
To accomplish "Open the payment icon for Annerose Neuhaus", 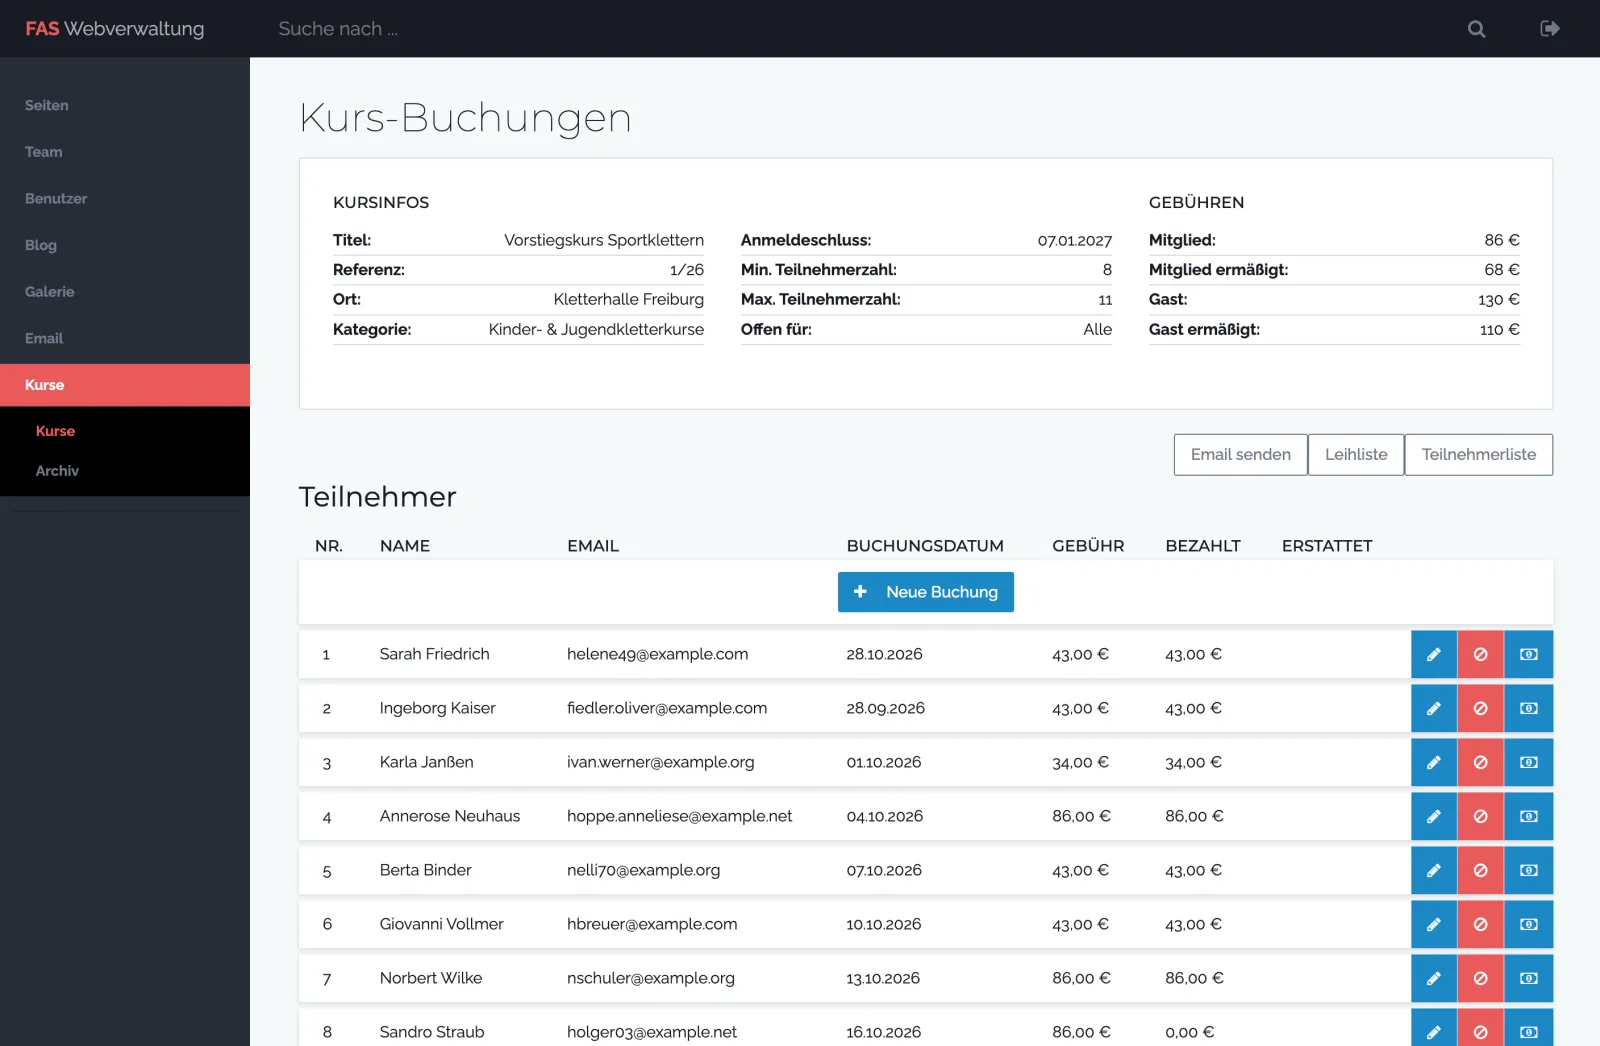I will click(1529, 816).
